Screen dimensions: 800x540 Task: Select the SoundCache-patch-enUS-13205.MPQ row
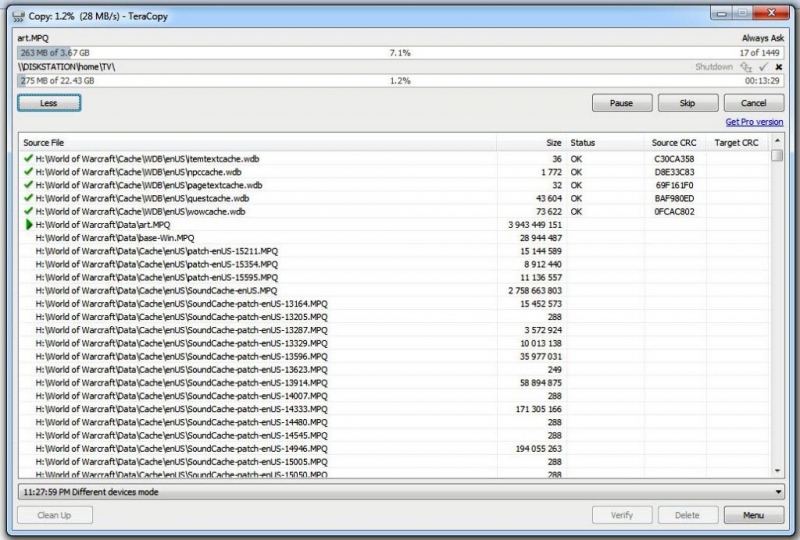pos(395,317)
